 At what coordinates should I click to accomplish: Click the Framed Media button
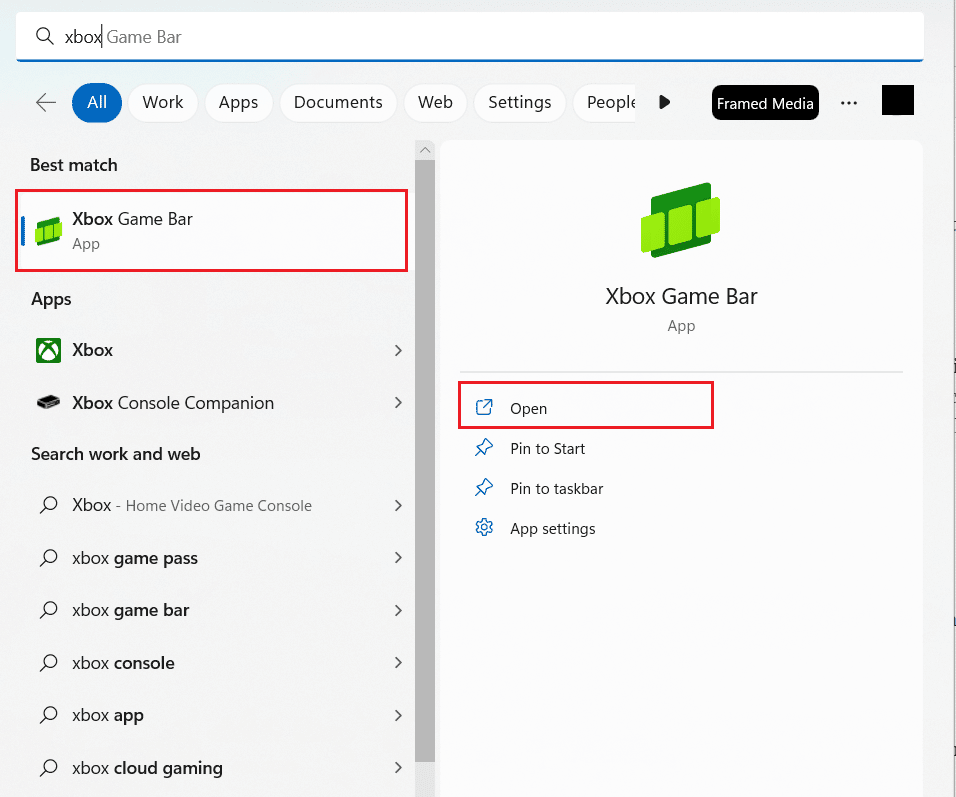coord(764,102)
